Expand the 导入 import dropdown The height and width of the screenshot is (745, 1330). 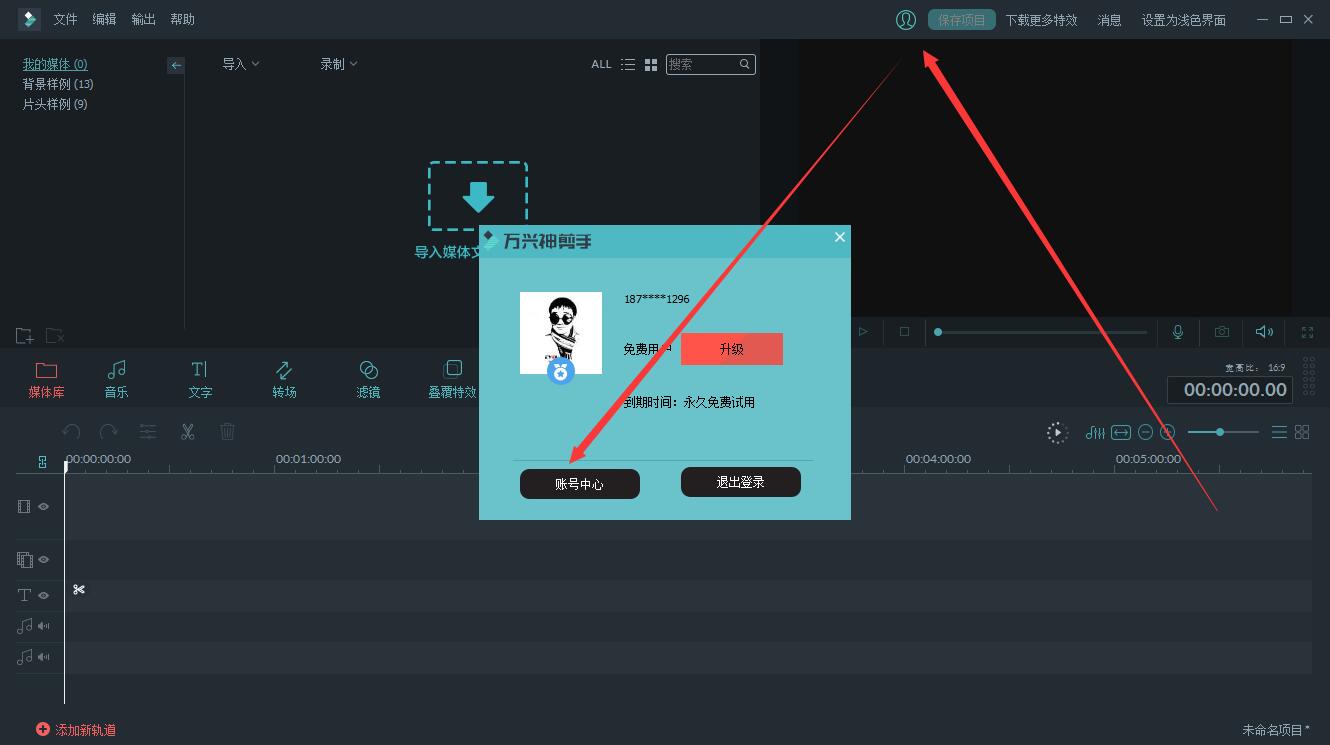coord(240,64)
